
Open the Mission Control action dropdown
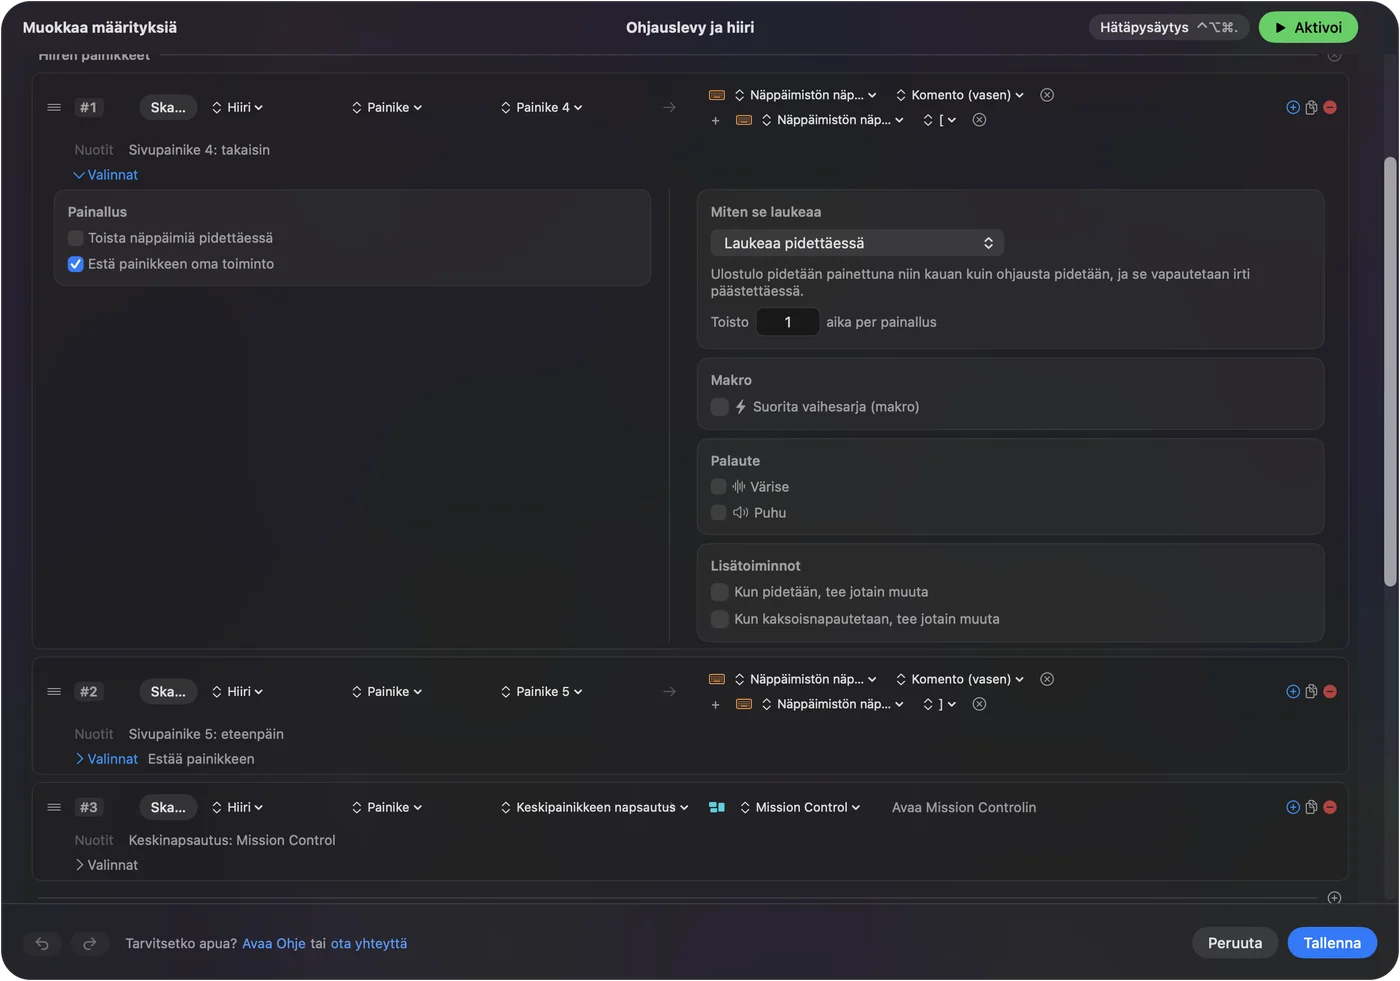click(800, 807)
